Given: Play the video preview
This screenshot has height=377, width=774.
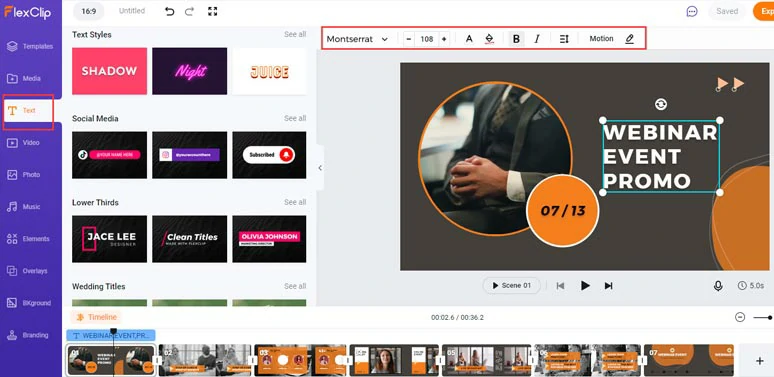Looking at the screenshot, I should pos(585,286).
